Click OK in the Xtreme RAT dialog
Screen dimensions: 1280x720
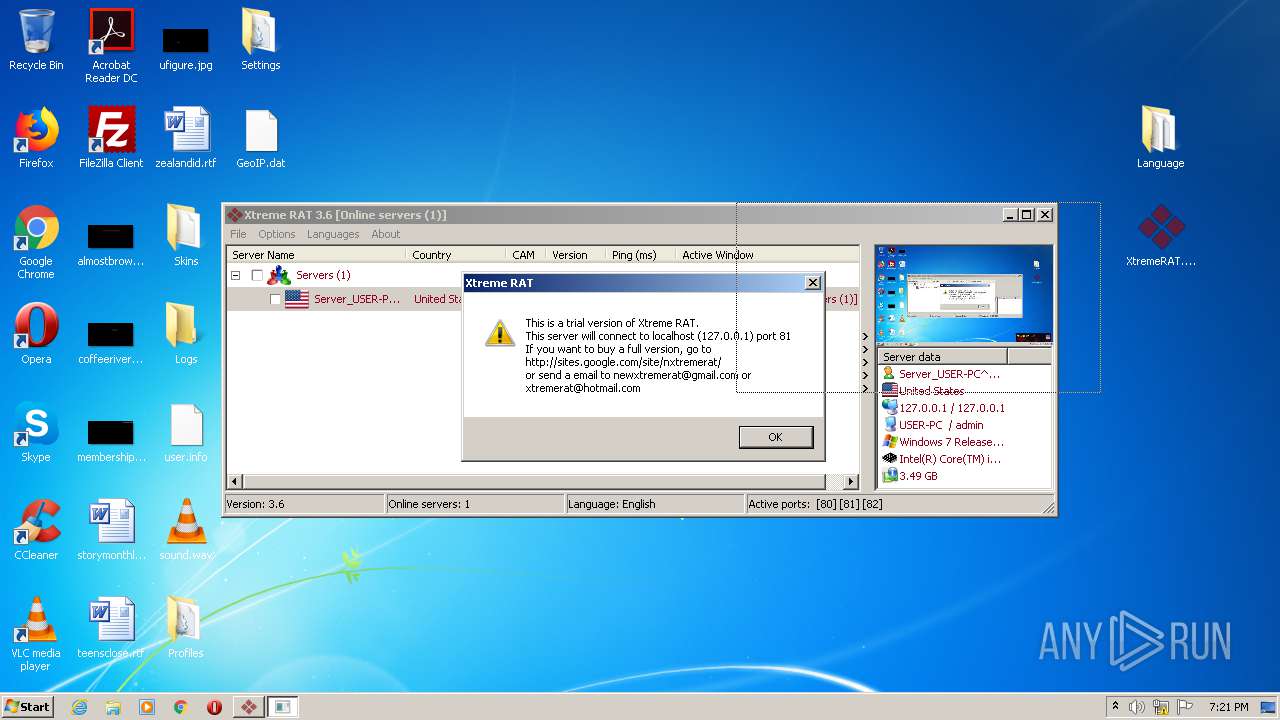pos(775,437)
